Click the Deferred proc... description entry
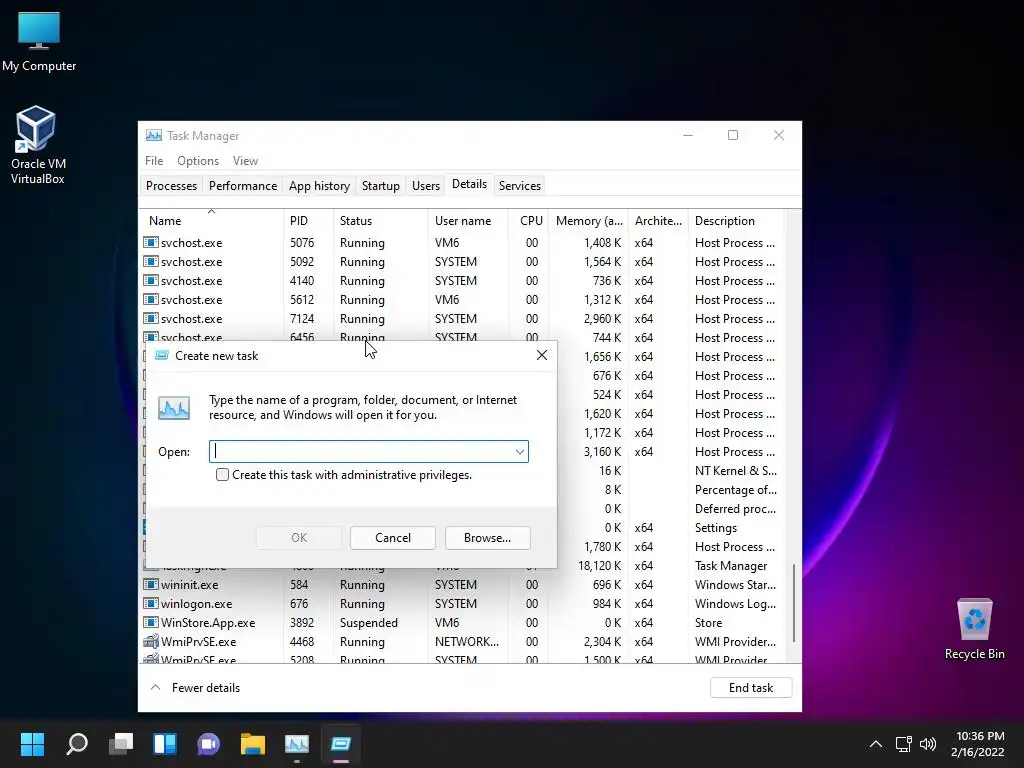 click(x=735, y=508)
